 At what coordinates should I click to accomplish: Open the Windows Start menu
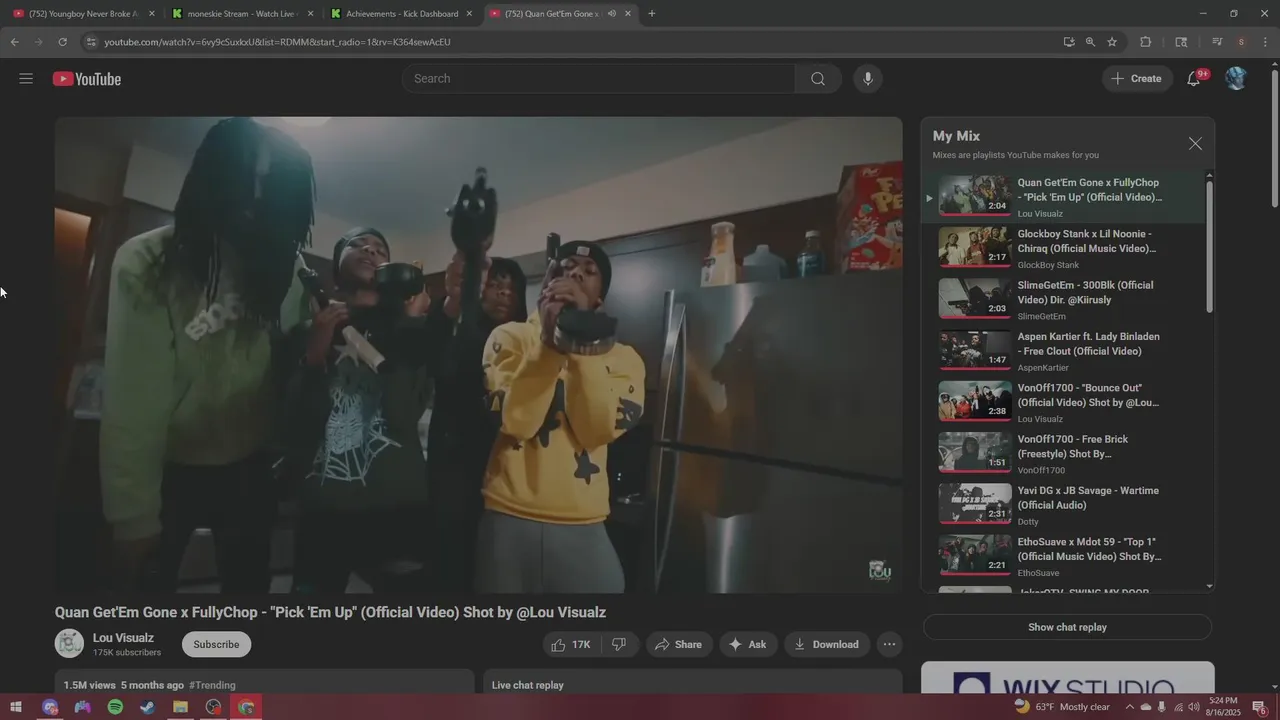tap(16, 707)
